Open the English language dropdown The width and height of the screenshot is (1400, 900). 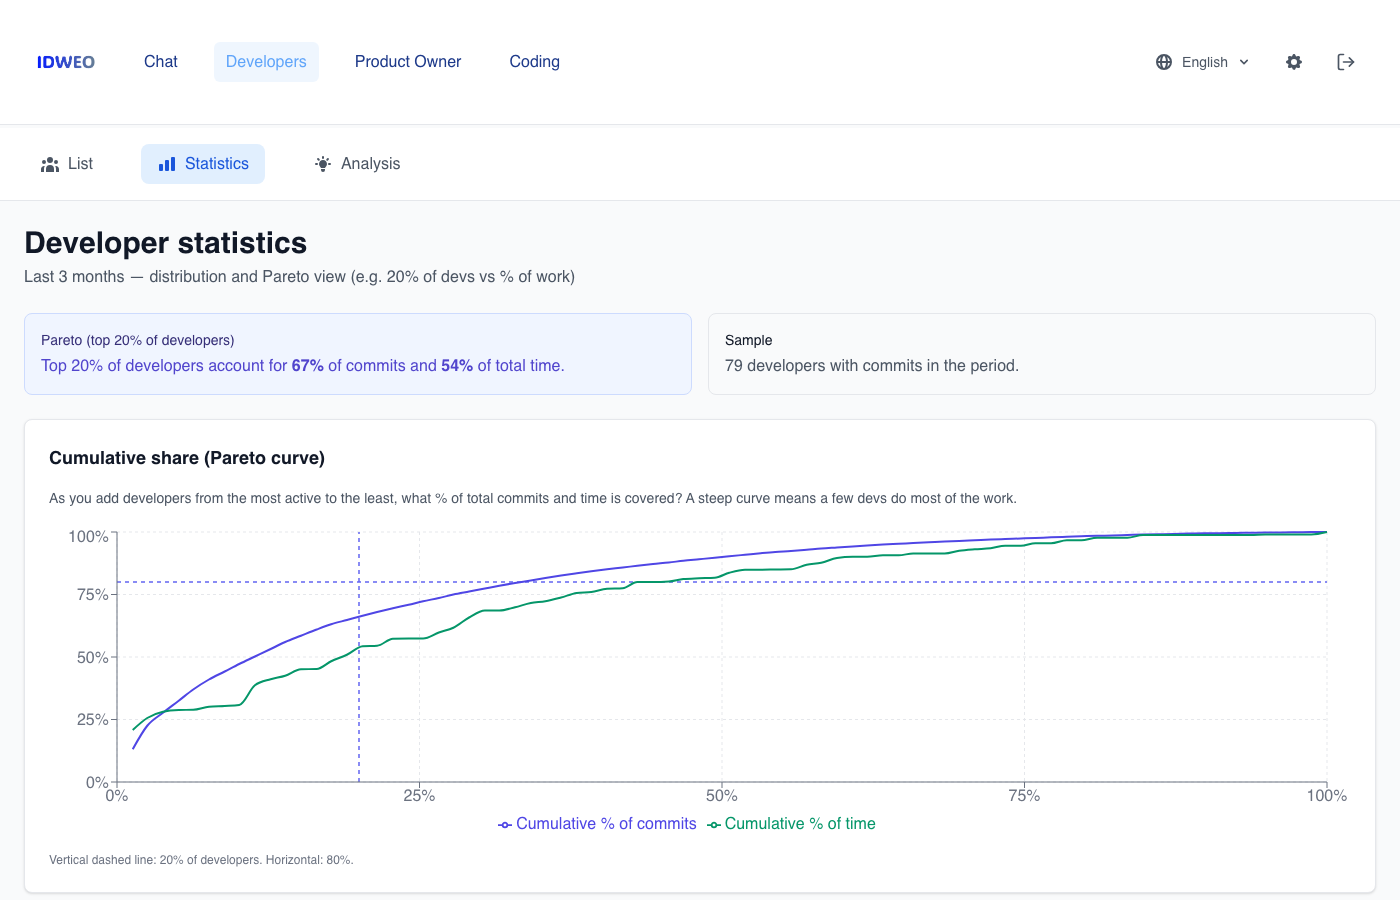click(x=1204, y=62)
